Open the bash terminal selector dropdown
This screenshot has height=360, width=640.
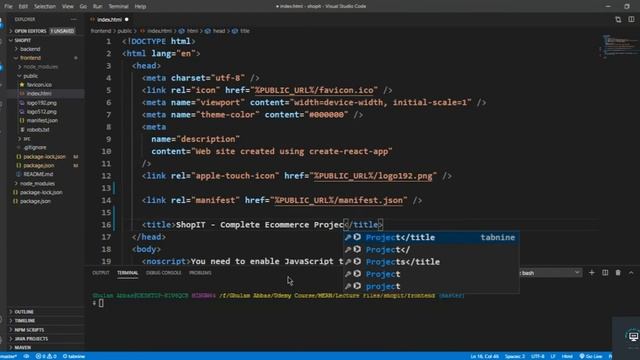[550, 273]
